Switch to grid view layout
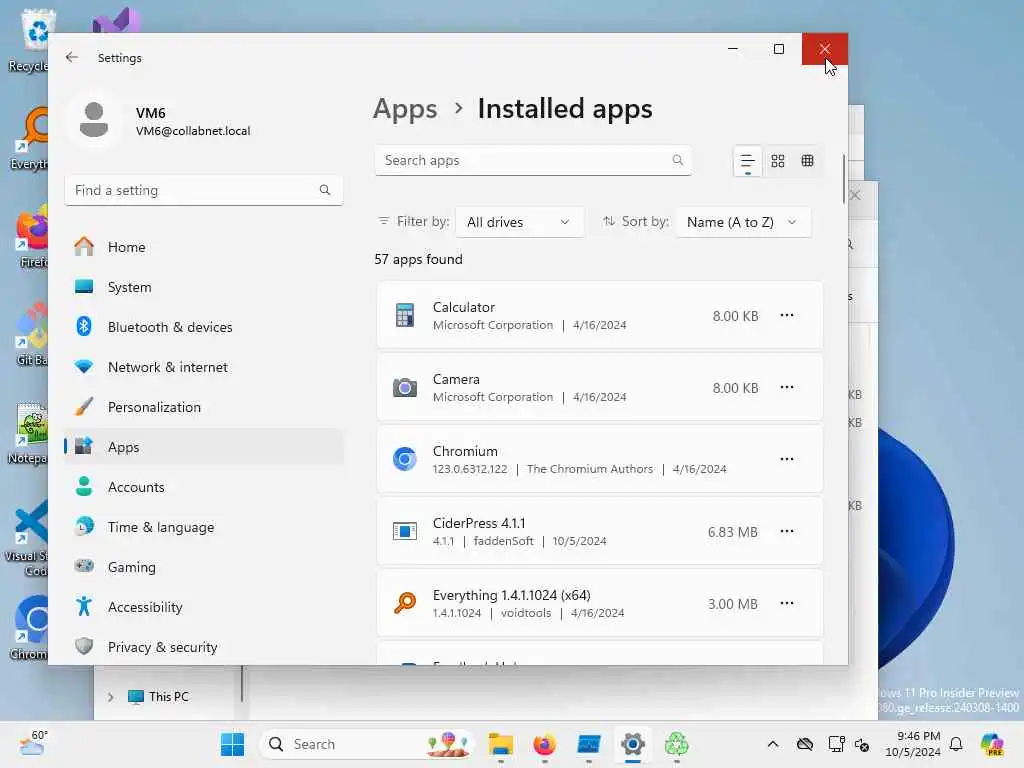This screenshot has width=1024, height=768. coord(778,161)
